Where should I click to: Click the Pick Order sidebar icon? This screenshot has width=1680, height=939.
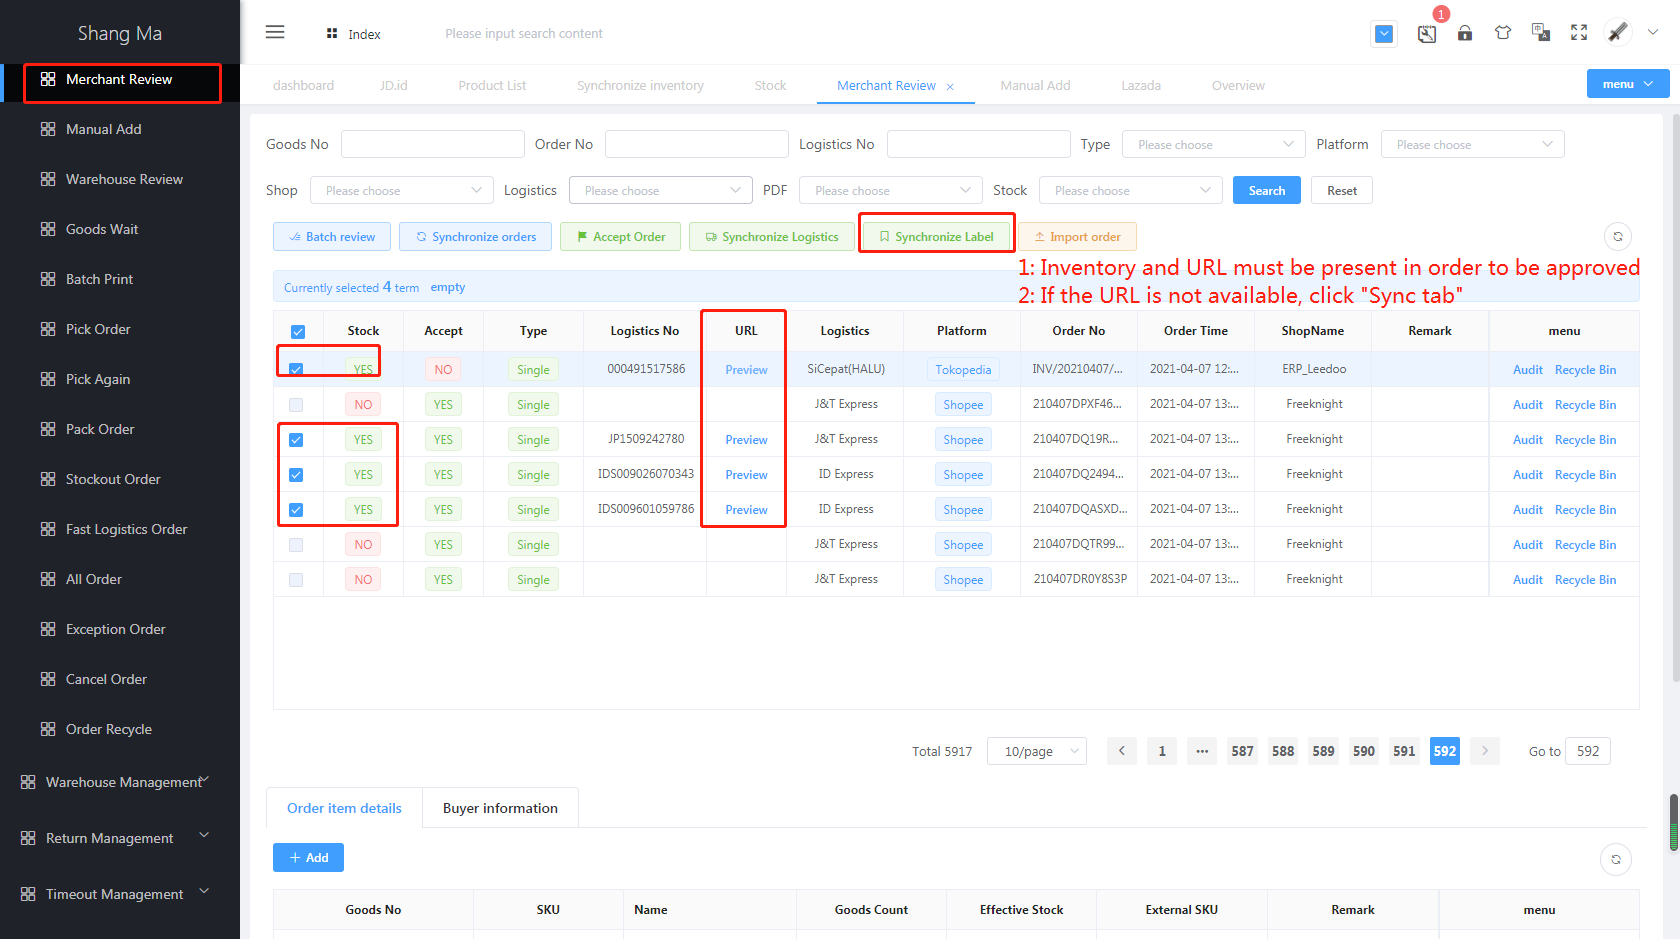coord(48,329)
